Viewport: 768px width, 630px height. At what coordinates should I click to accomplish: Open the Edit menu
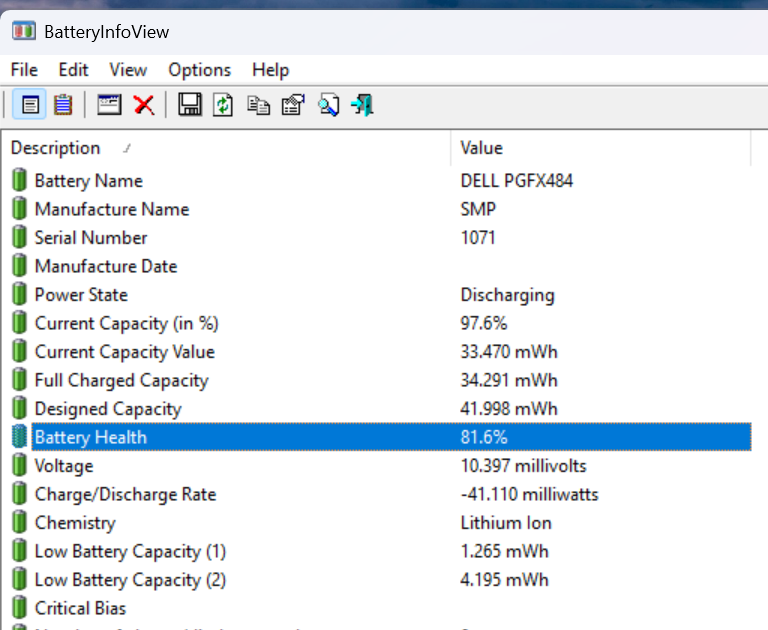(x=73, y=70)
